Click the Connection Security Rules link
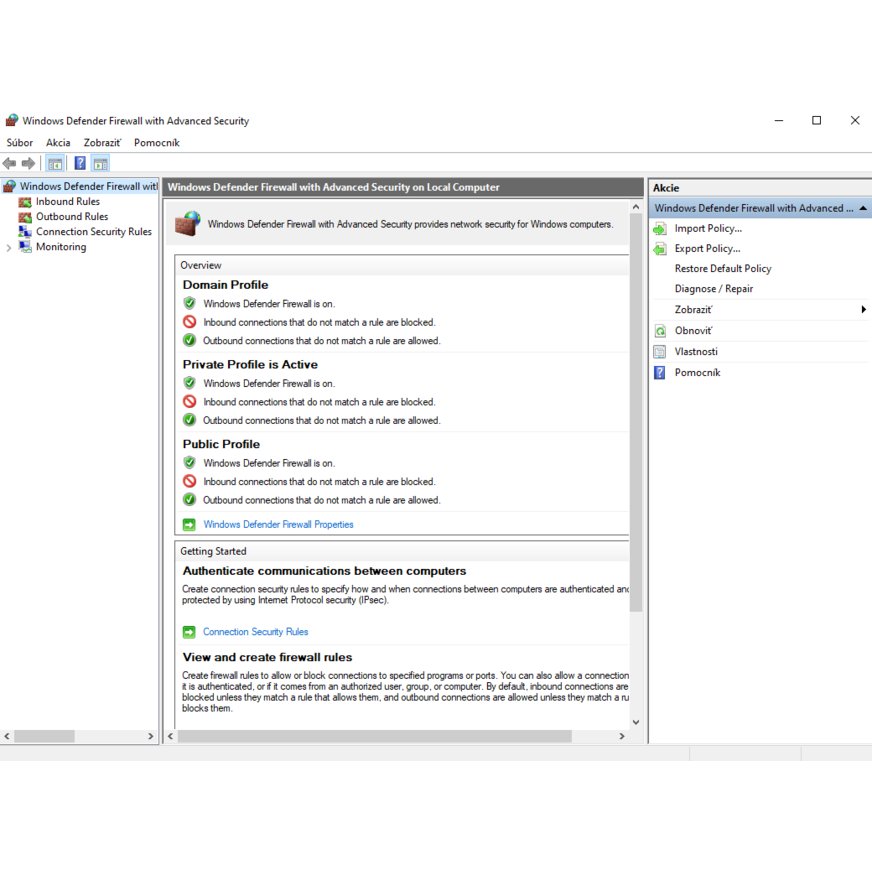 [x=255, y=632]
